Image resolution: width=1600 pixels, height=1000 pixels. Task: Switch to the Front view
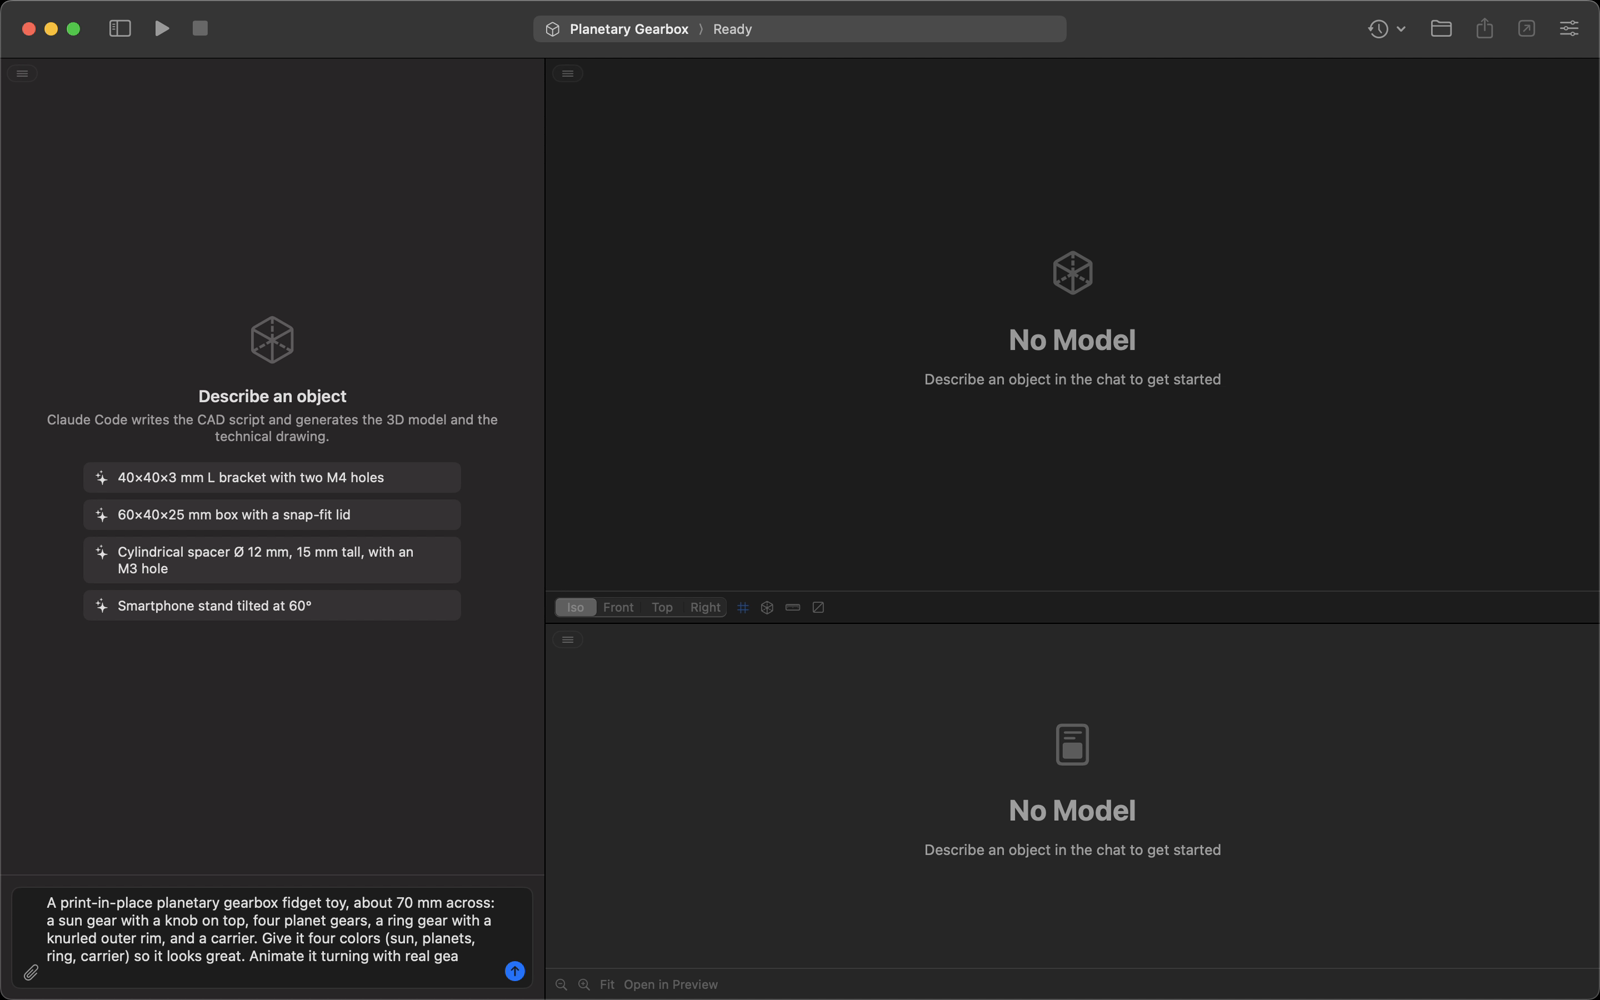click(x=618, y=607)
